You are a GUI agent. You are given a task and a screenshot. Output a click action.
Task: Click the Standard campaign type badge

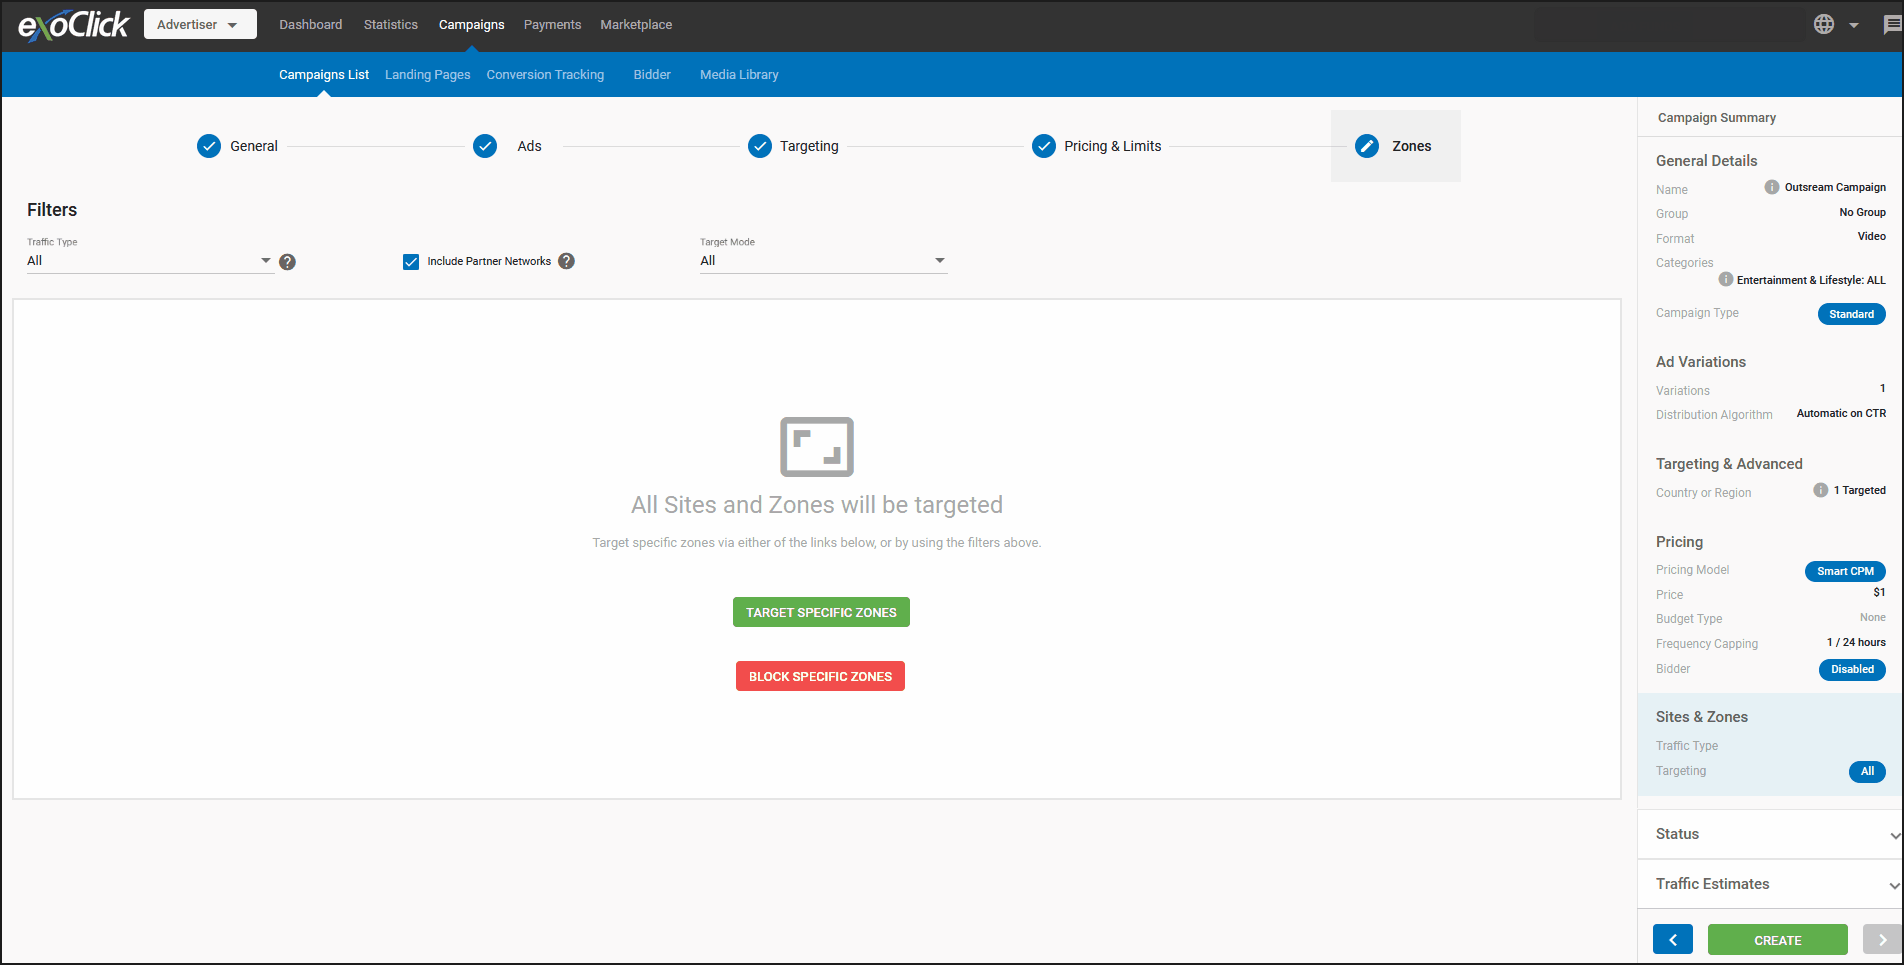point(1852,314)
